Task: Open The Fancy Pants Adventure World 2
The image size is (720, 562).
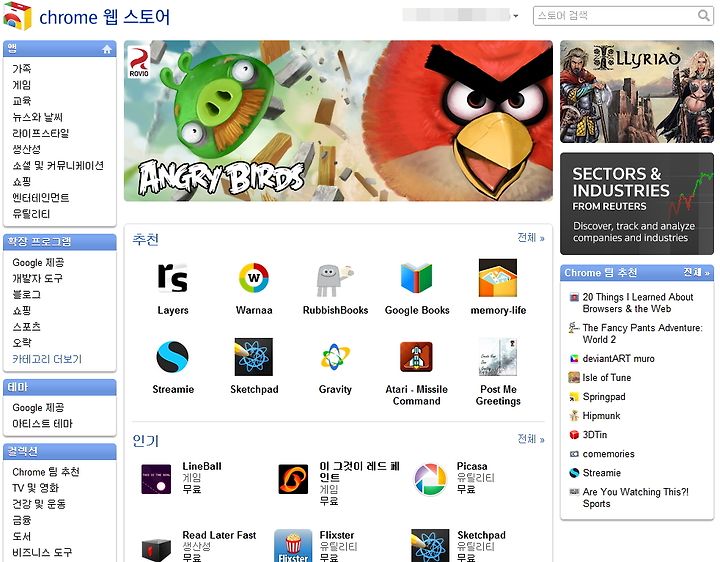Action: (642, 333)
